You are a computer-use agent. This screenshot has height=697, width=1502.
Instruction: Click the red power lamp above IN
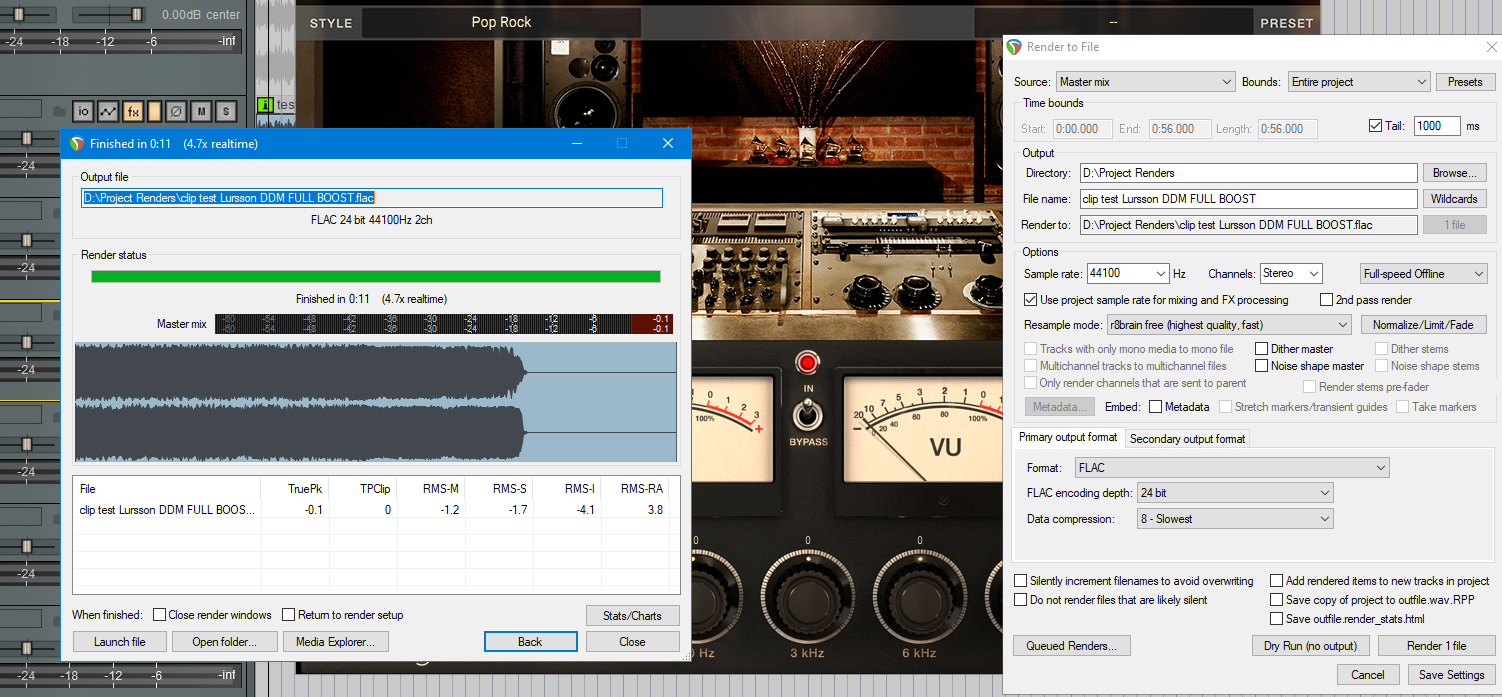[806, 362]
